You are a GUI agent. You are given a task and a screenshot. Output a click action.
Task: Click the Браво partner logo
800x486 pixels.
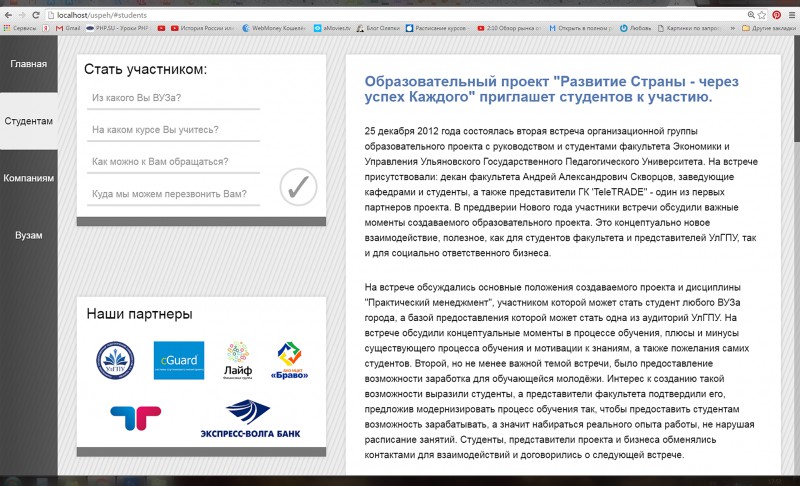[289, 361]
